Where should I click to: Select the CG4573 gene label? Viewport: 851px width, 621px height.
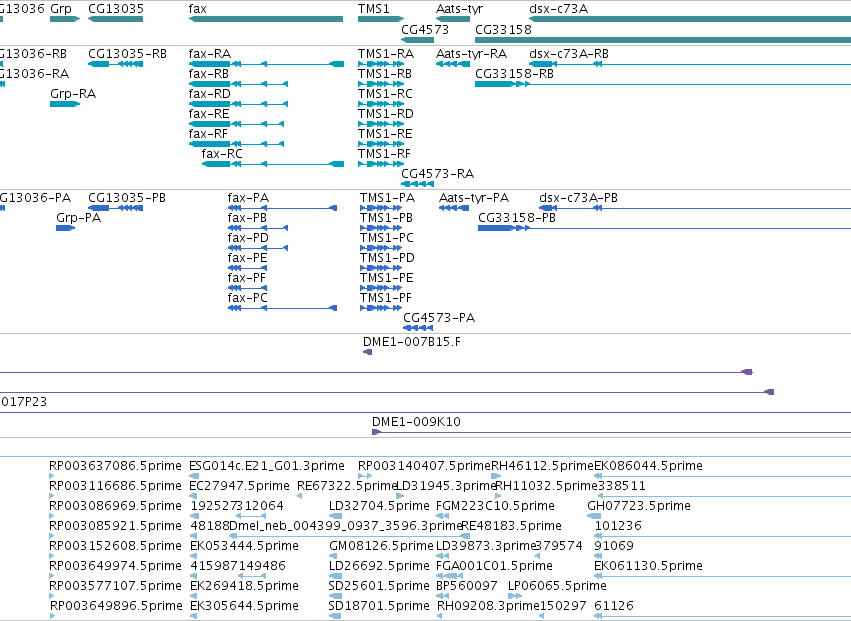[425, 29]
